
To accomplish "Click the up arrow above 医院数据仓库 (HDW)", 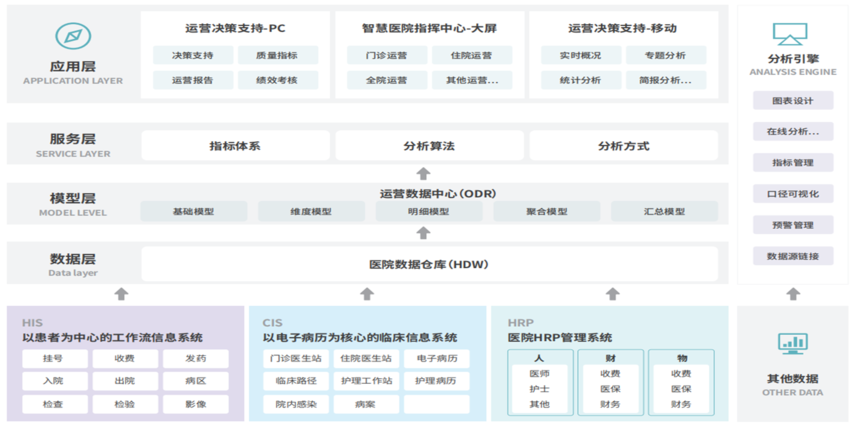I will [x=424, y=233].
